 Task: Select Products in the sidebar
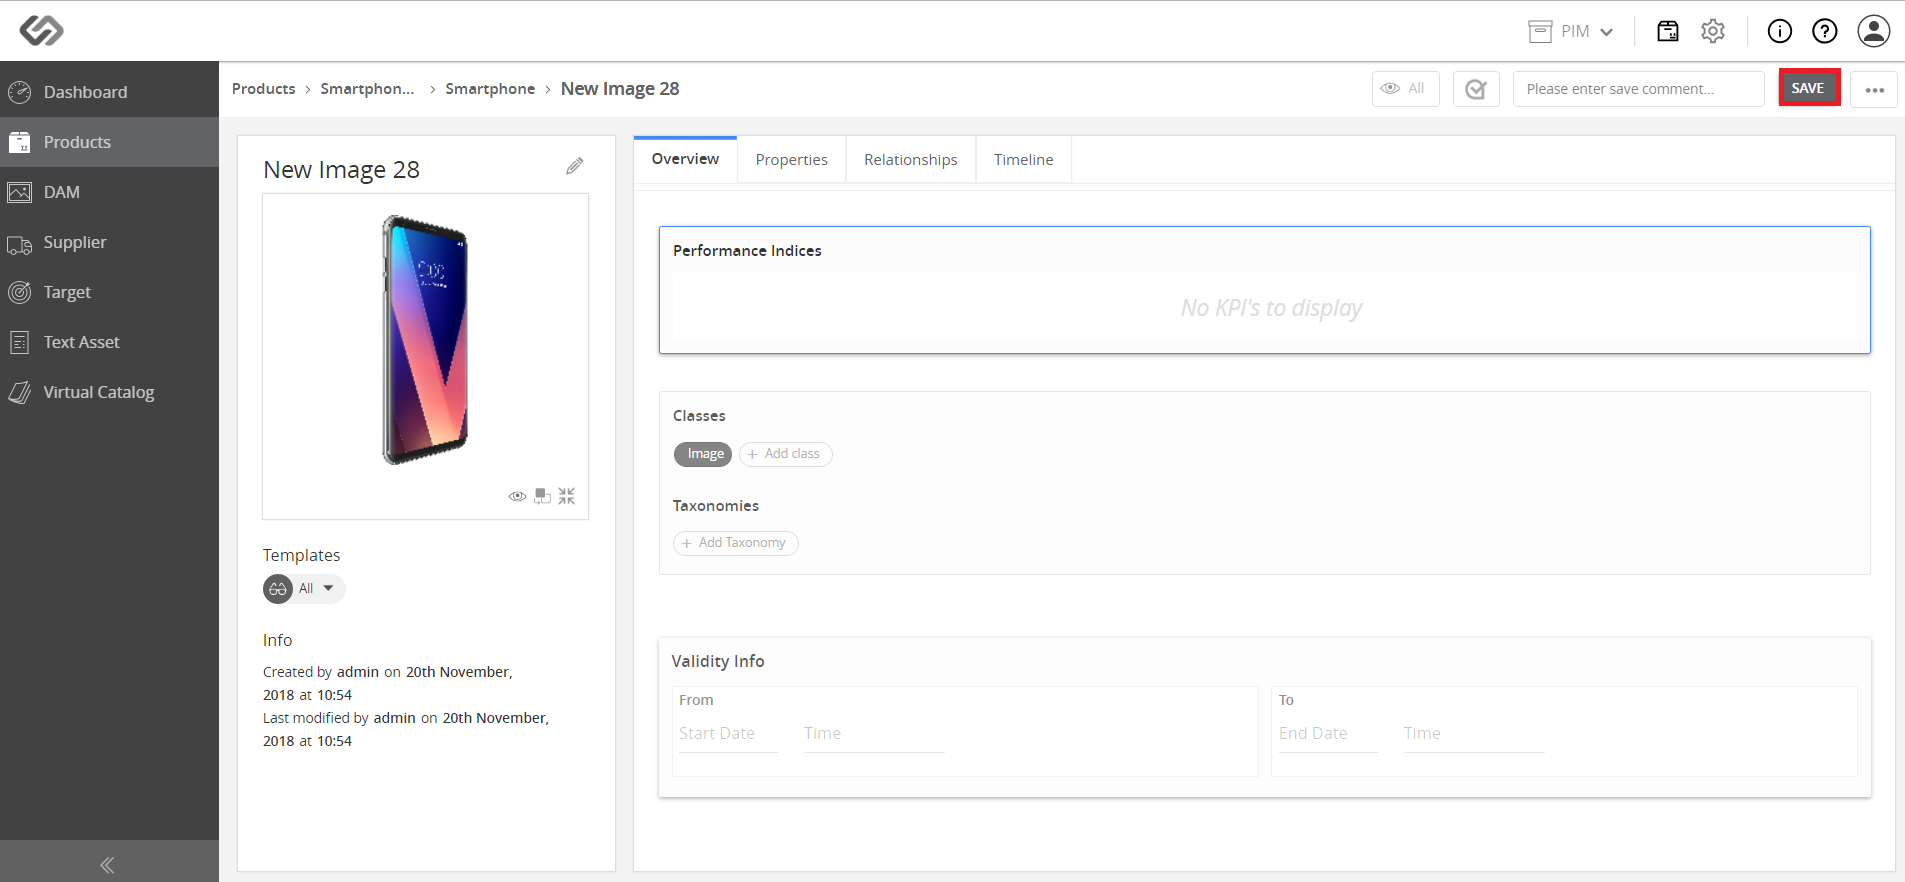(x=109, y=142)
